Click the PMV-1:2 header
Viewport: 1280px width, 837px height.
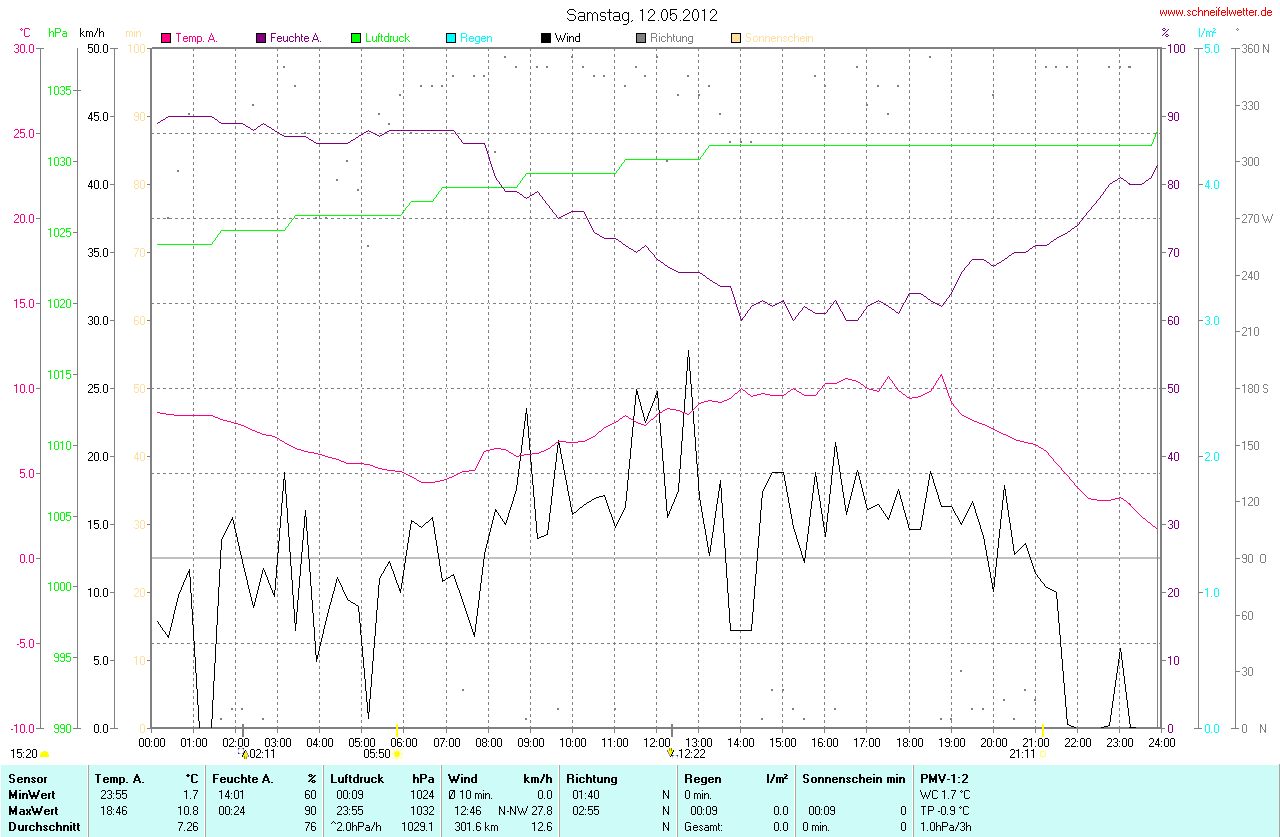click(x=943, y=778)
